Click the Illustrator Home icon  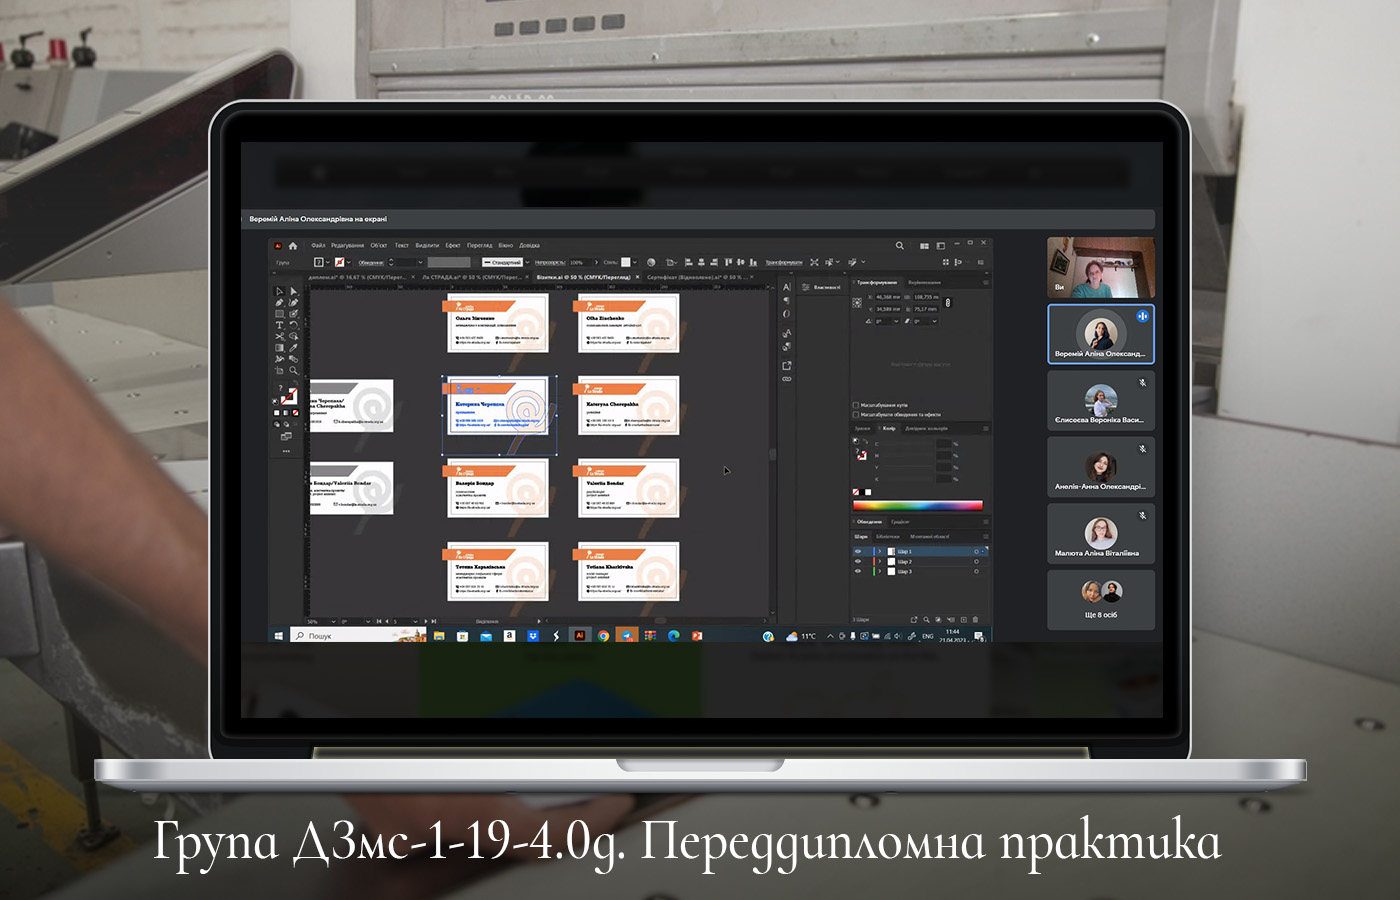pos(293,245)
